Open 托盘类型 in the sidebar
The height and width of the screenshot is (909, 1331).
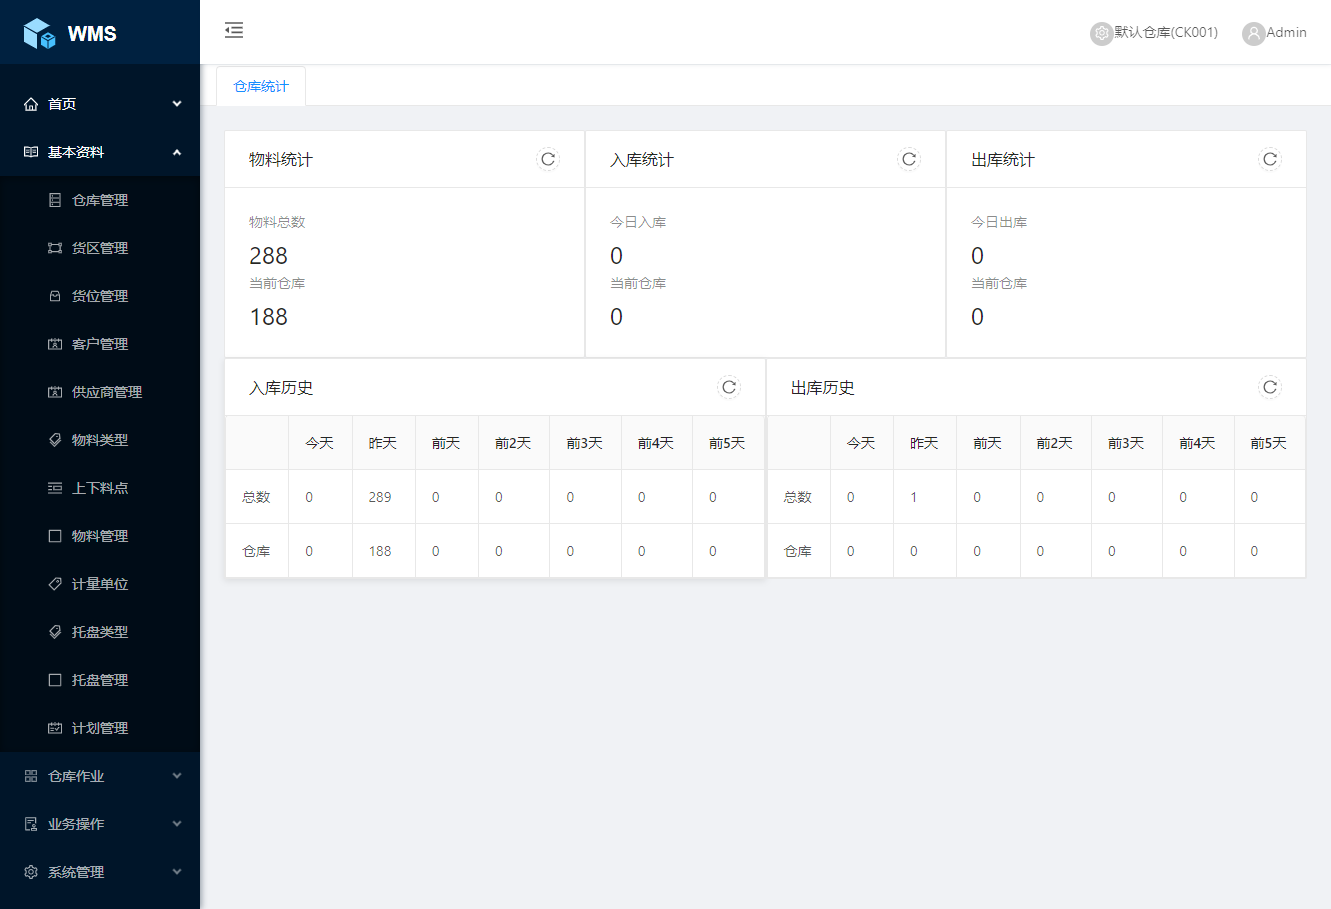coord(100,632)
